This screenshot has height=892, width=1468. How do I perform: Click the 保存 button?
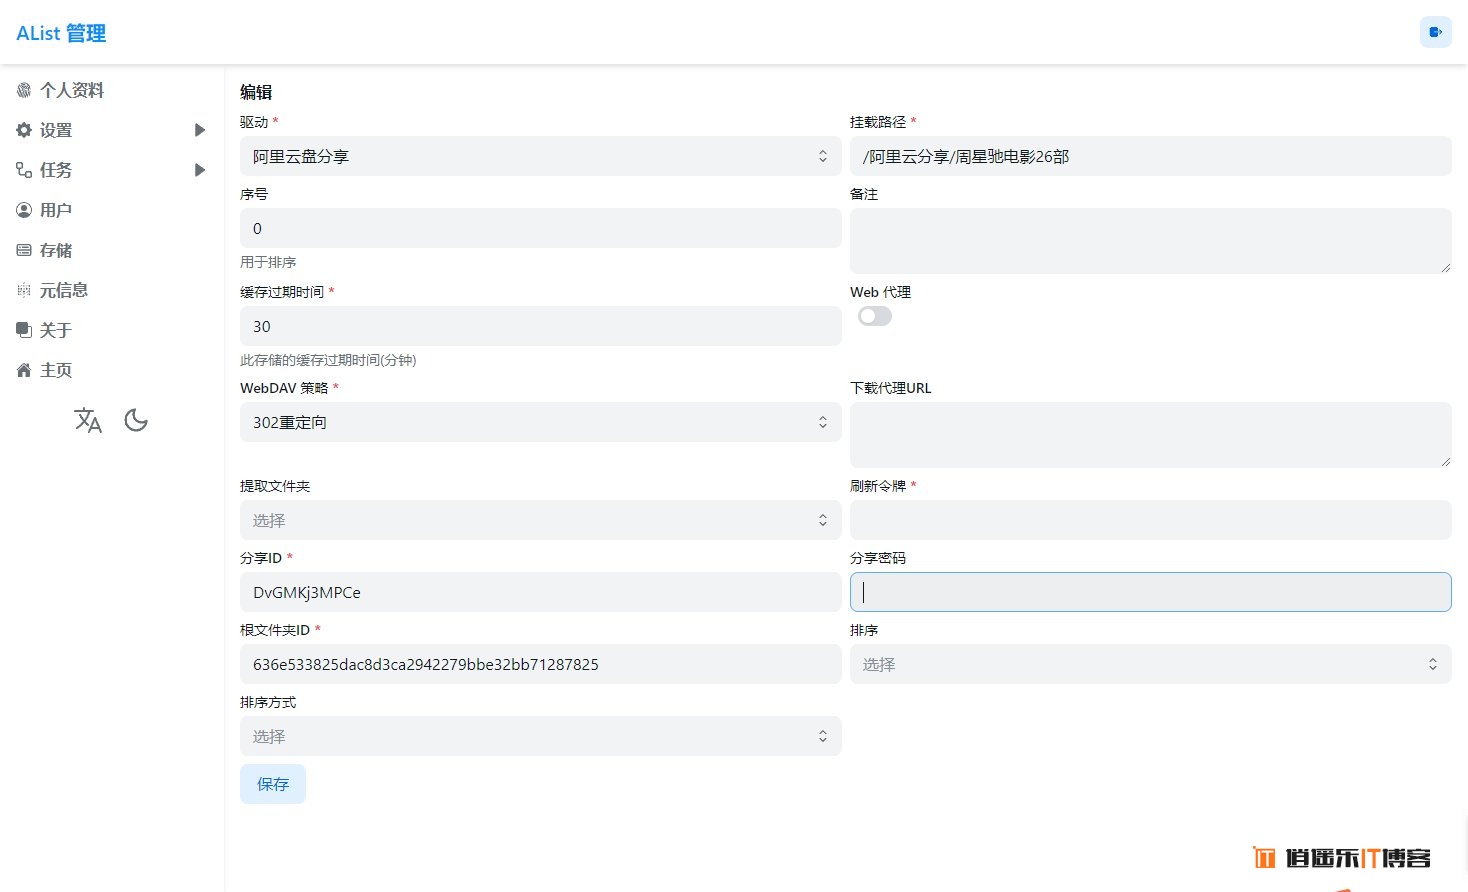tap(273, 784)
